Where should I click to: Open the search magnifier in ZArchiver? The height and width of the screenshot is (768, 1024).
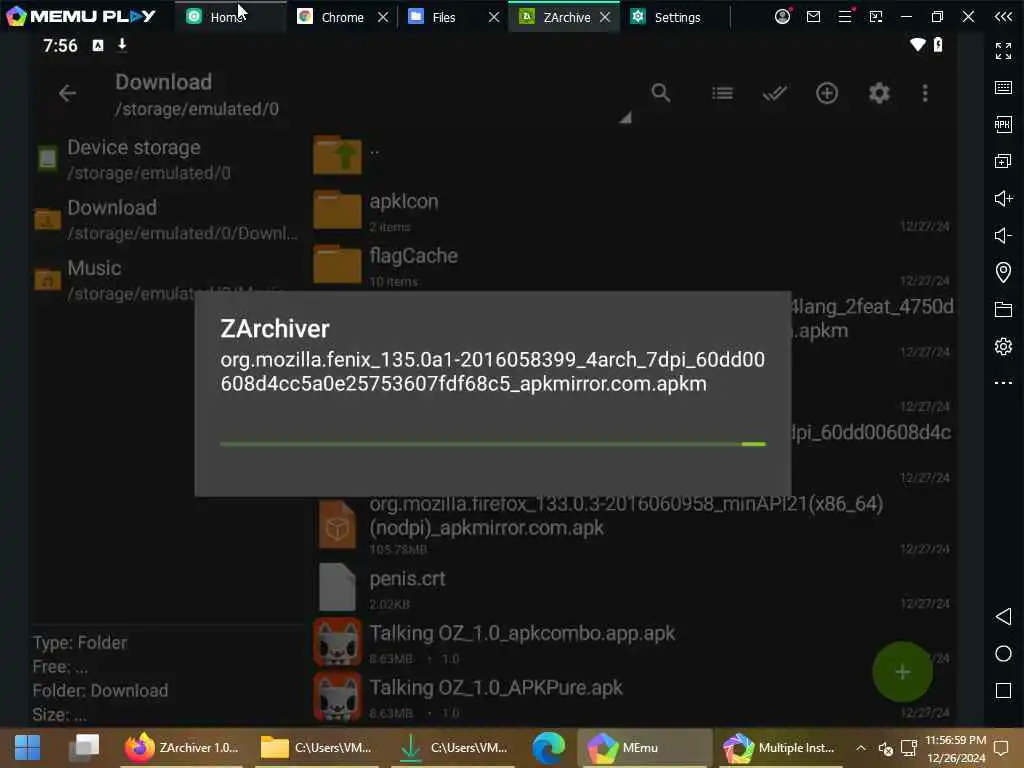660,93
